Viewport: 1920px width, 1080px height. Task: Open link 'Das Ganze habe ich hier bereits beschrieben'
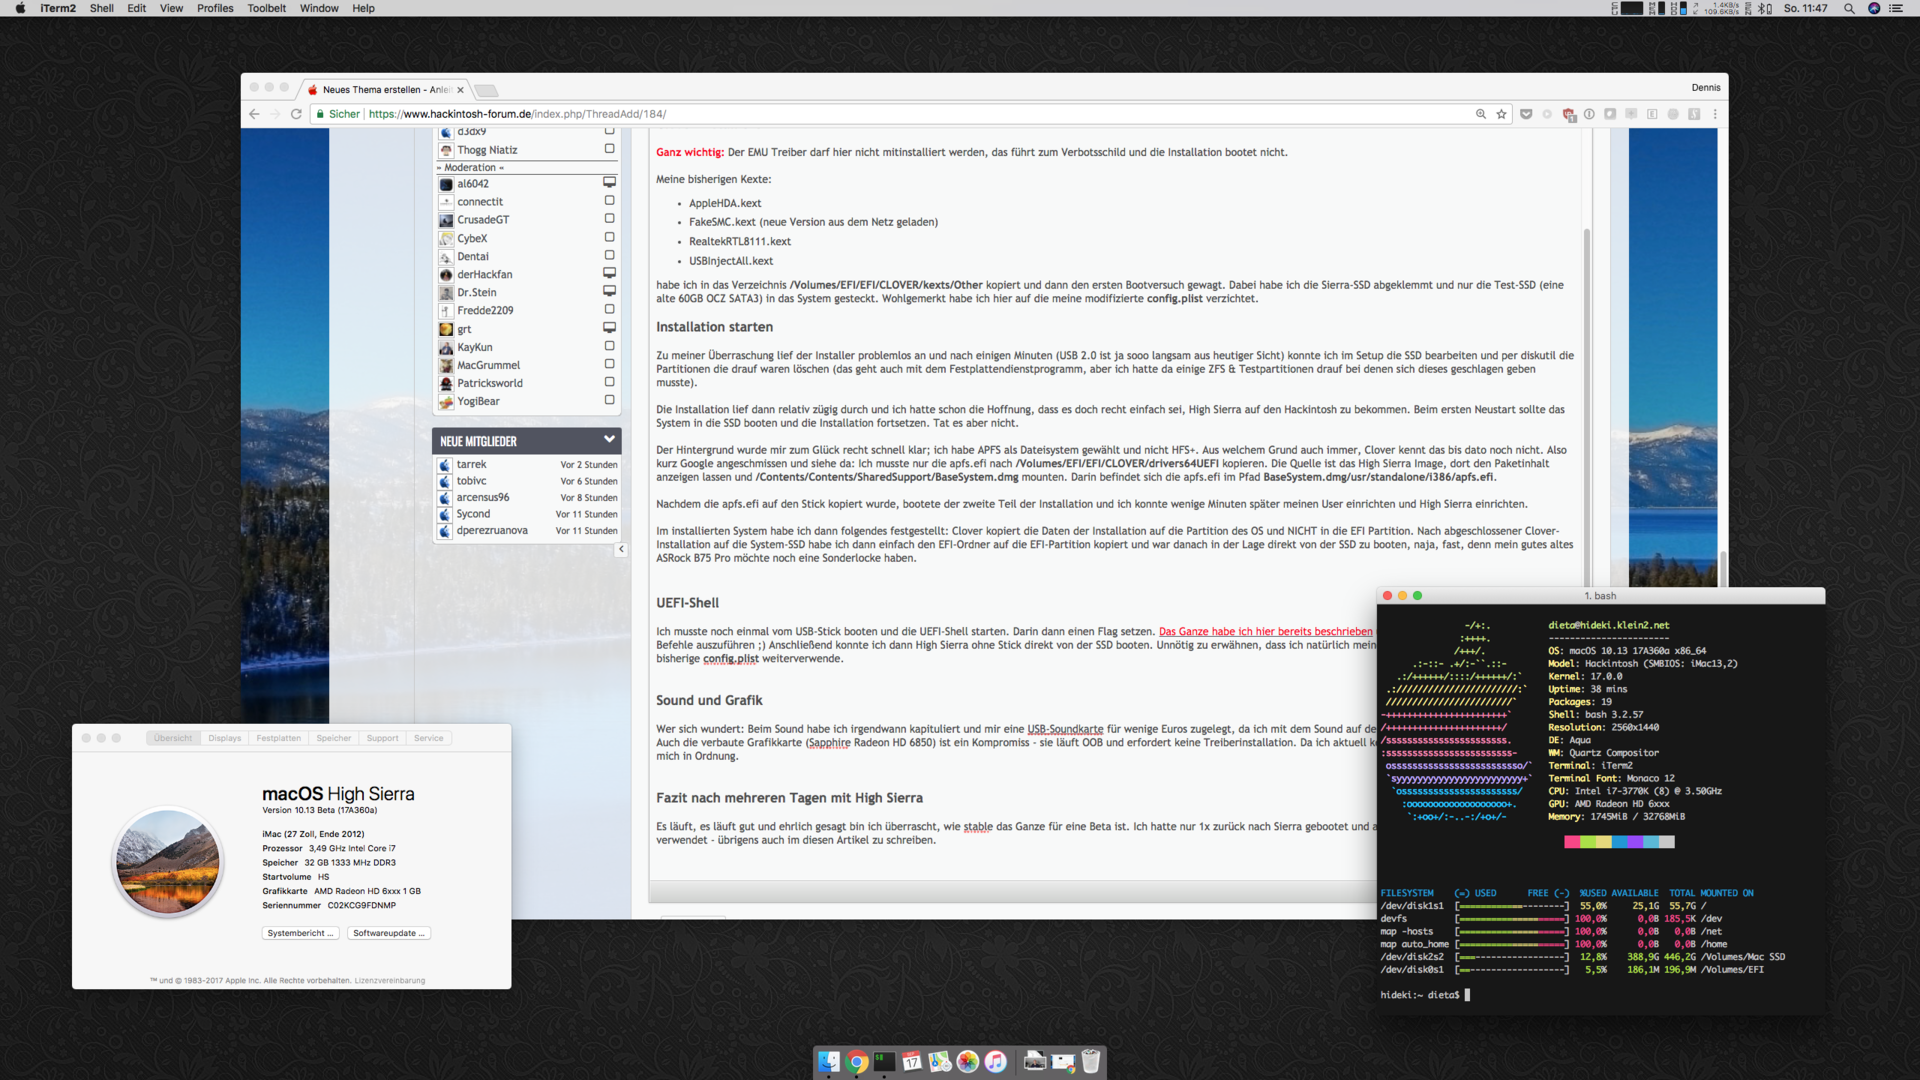[1265, 632]
